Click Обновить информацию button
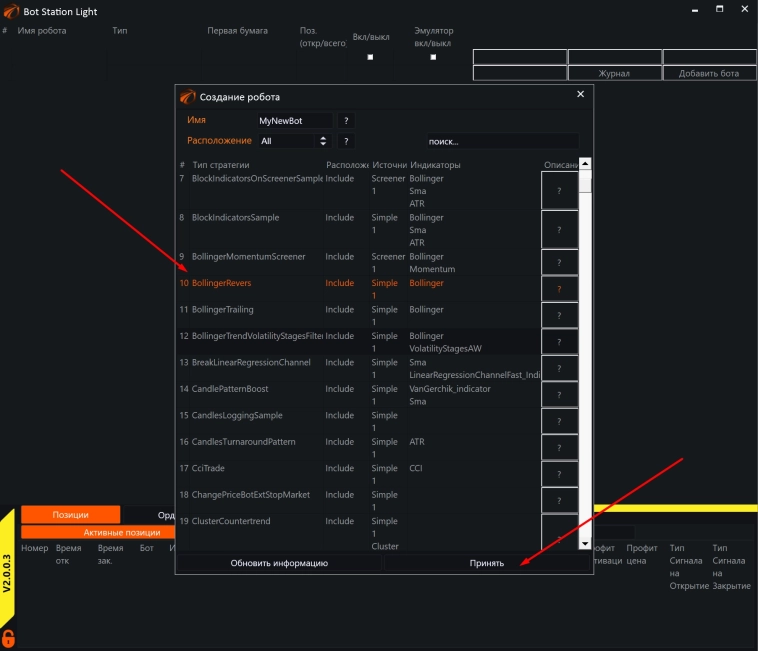This screenshot has width=758, height=651. (x=279, y=563)
